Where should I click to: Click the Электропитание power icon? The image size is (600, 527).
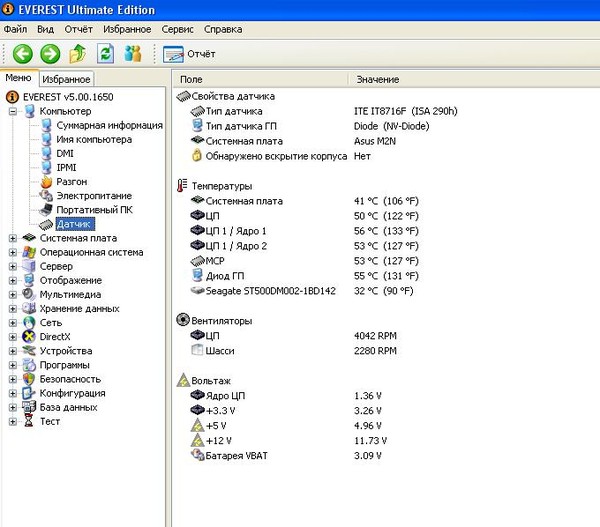pyautogui.click(x=46, y=196)
